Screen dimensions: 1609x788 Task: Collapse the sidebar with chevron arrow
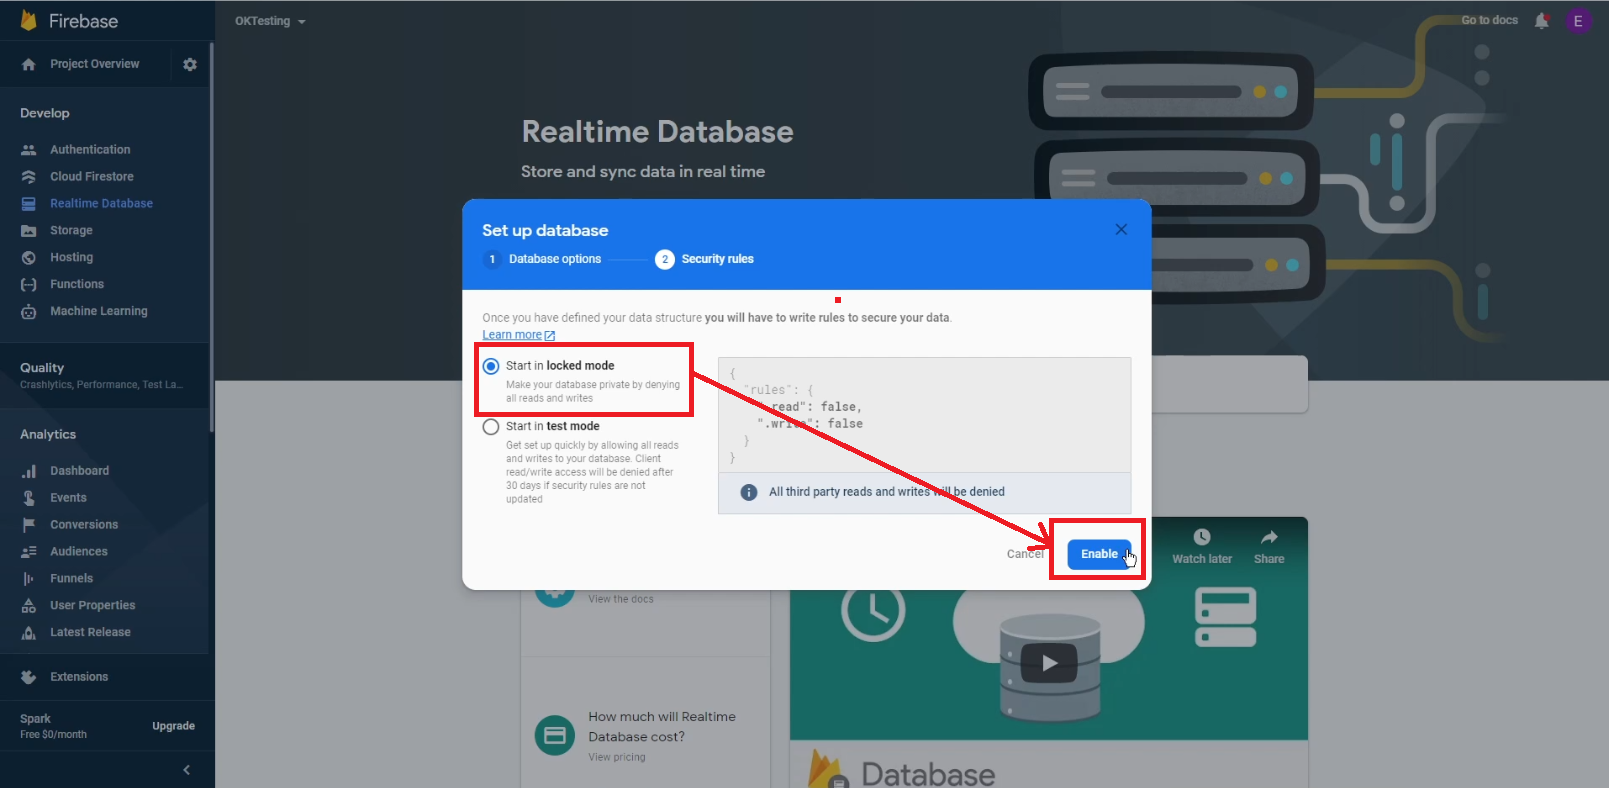[186, 770]
